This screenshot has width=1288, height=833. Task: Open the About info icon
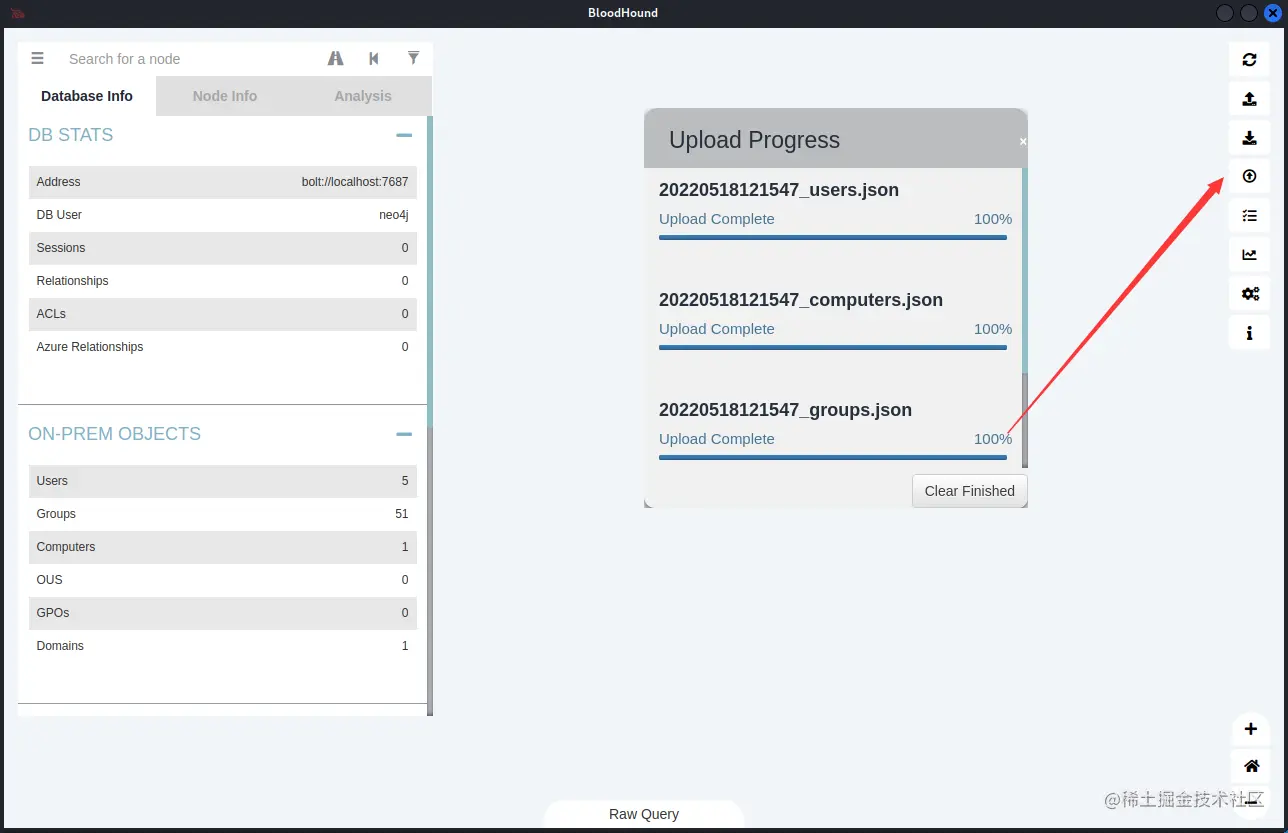[x=1249, y=332]
